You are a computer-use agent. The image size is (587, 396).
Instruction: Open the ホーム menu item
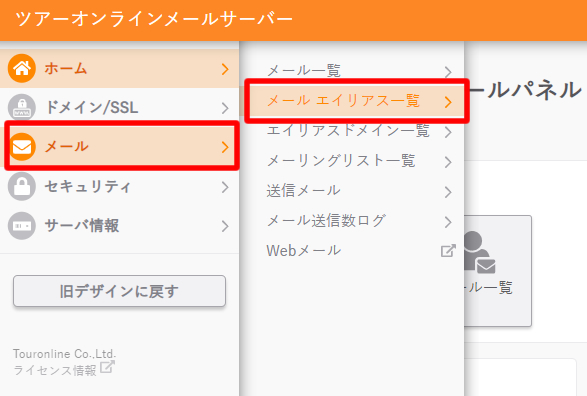119,68
